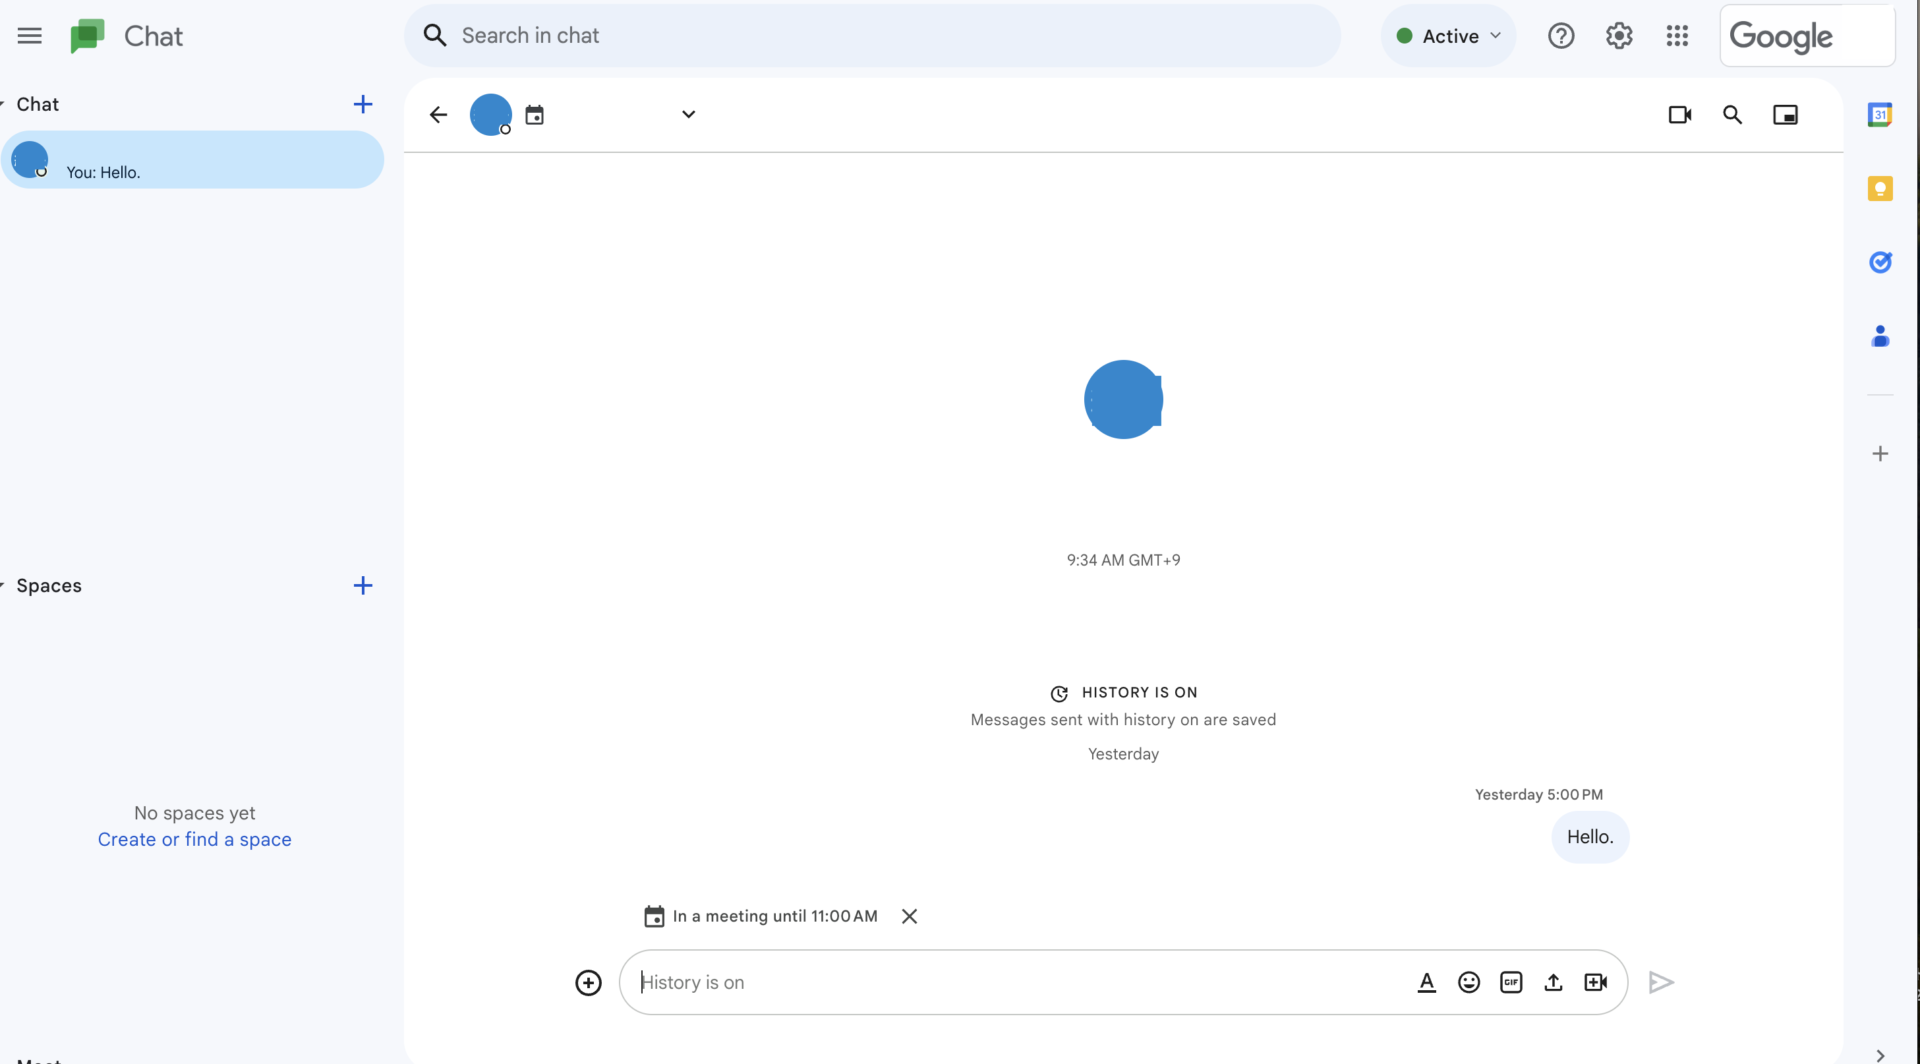Image resolution: width=1920 pixels, height=1064 pixels.
Task: Start a new chat with the plus button
Action: tap(362, 103)
